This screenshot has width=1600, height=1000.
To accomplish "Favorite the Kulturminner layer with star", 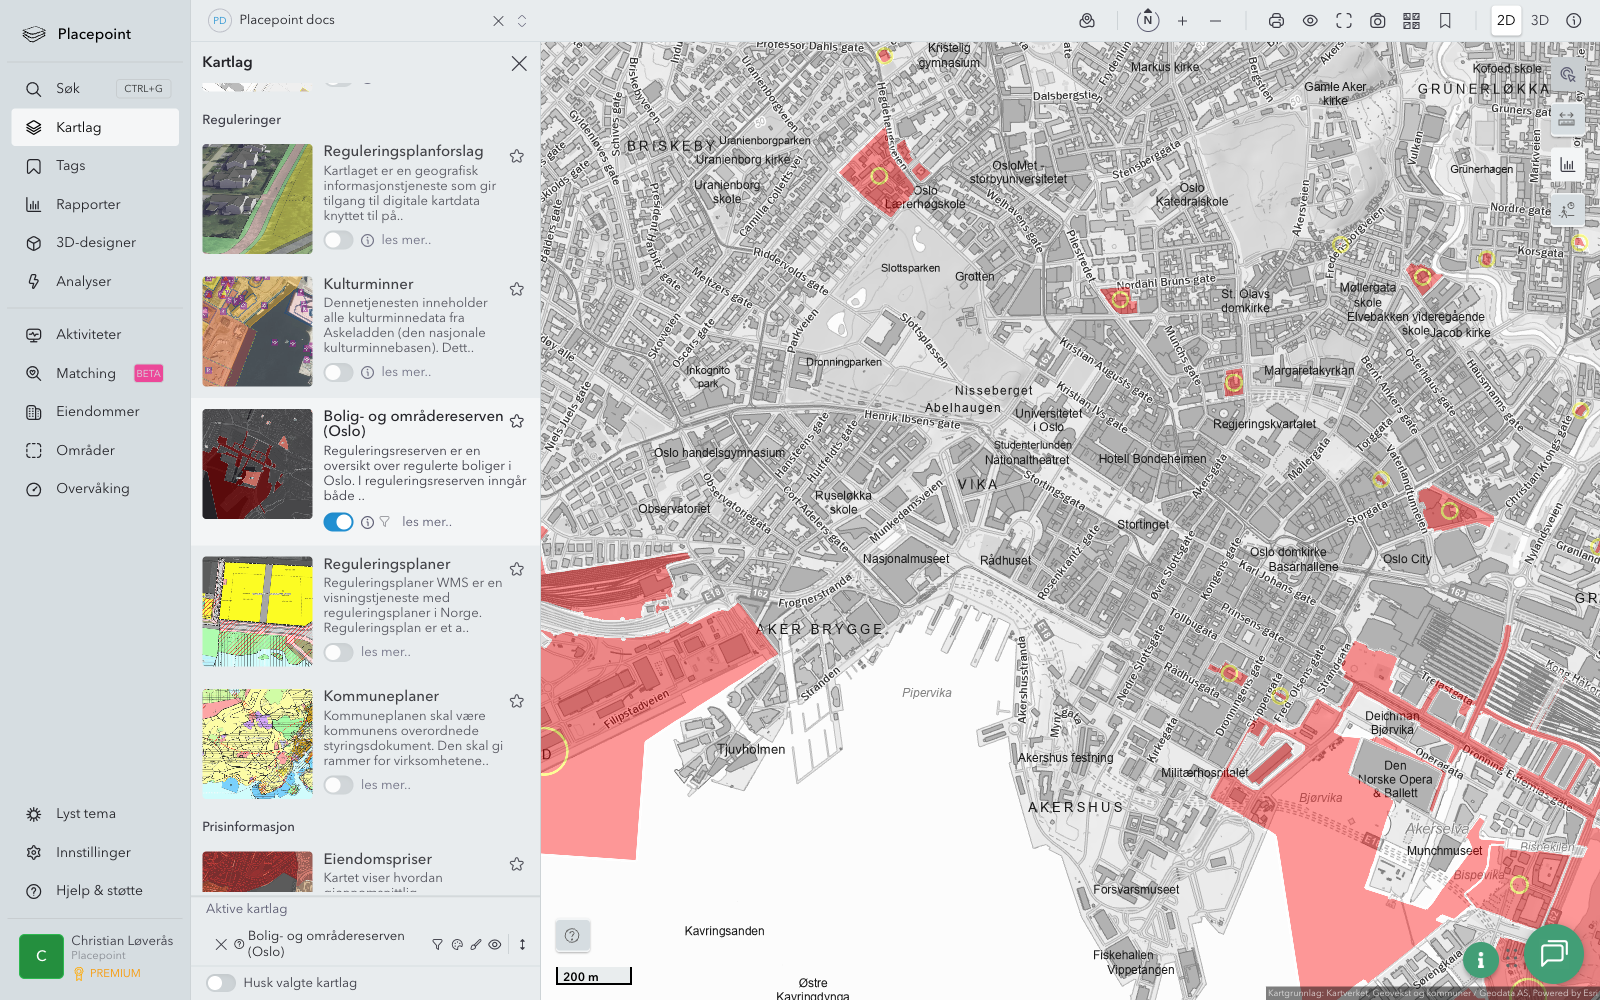I will tap(517, 289).
